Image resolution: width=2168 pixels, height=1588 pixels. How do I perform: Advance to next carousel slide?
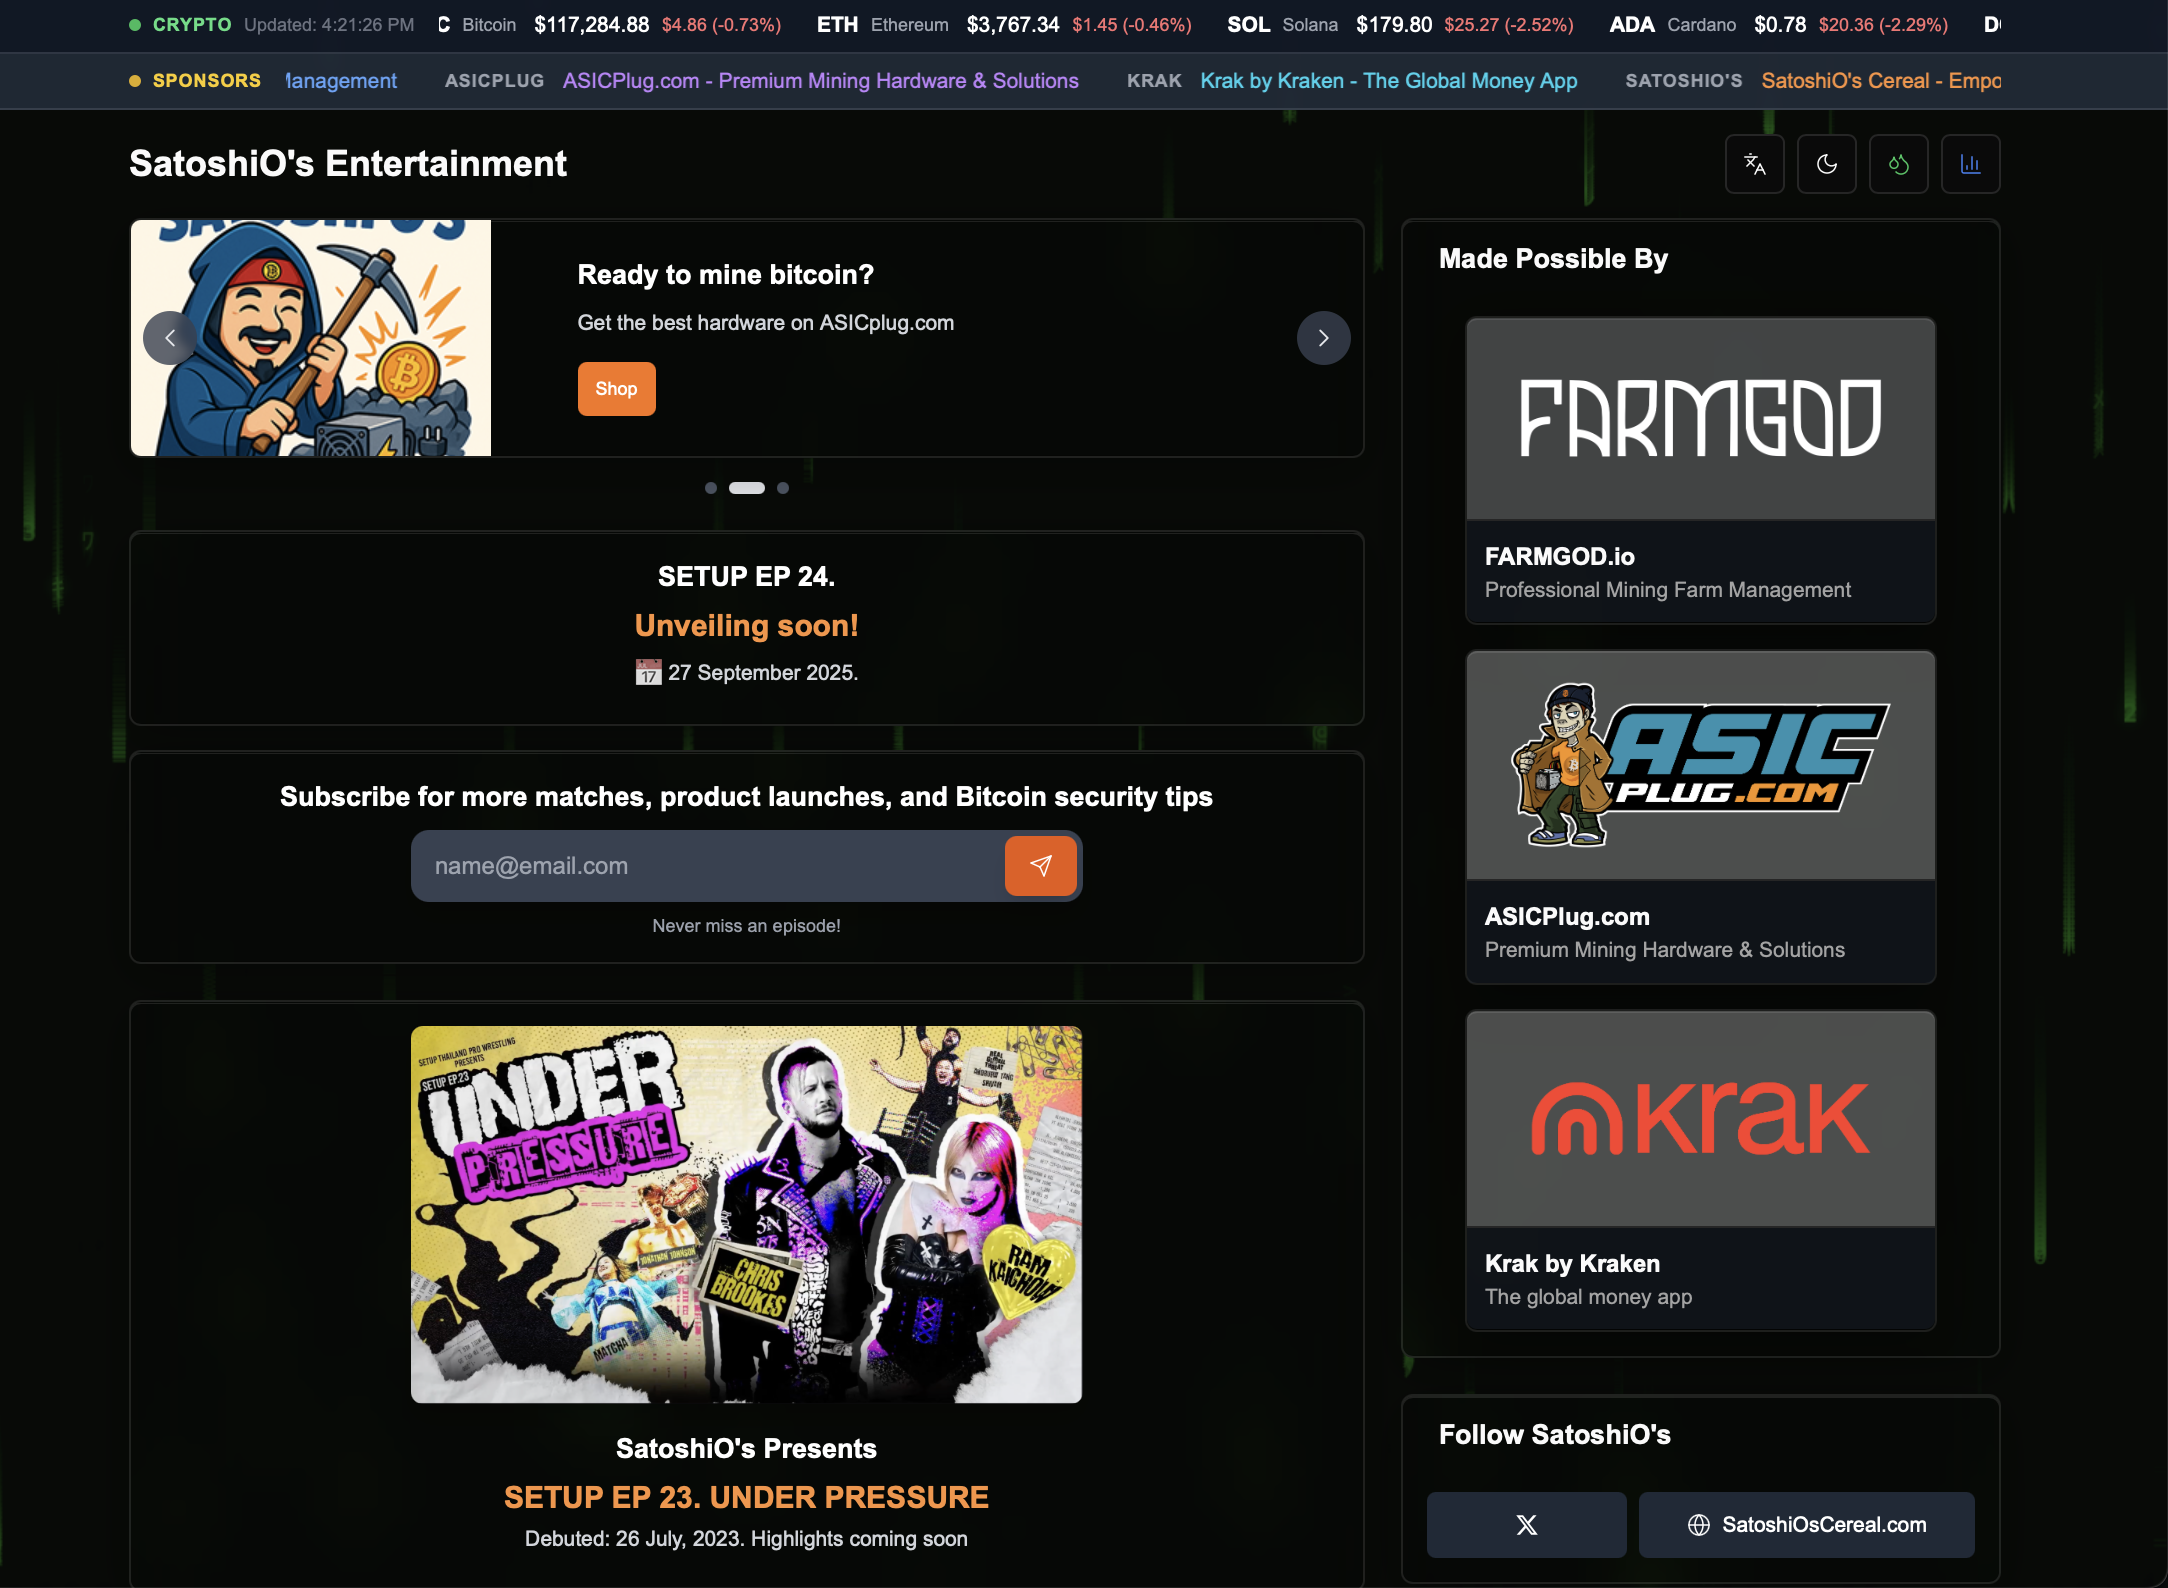point(1323,338)
